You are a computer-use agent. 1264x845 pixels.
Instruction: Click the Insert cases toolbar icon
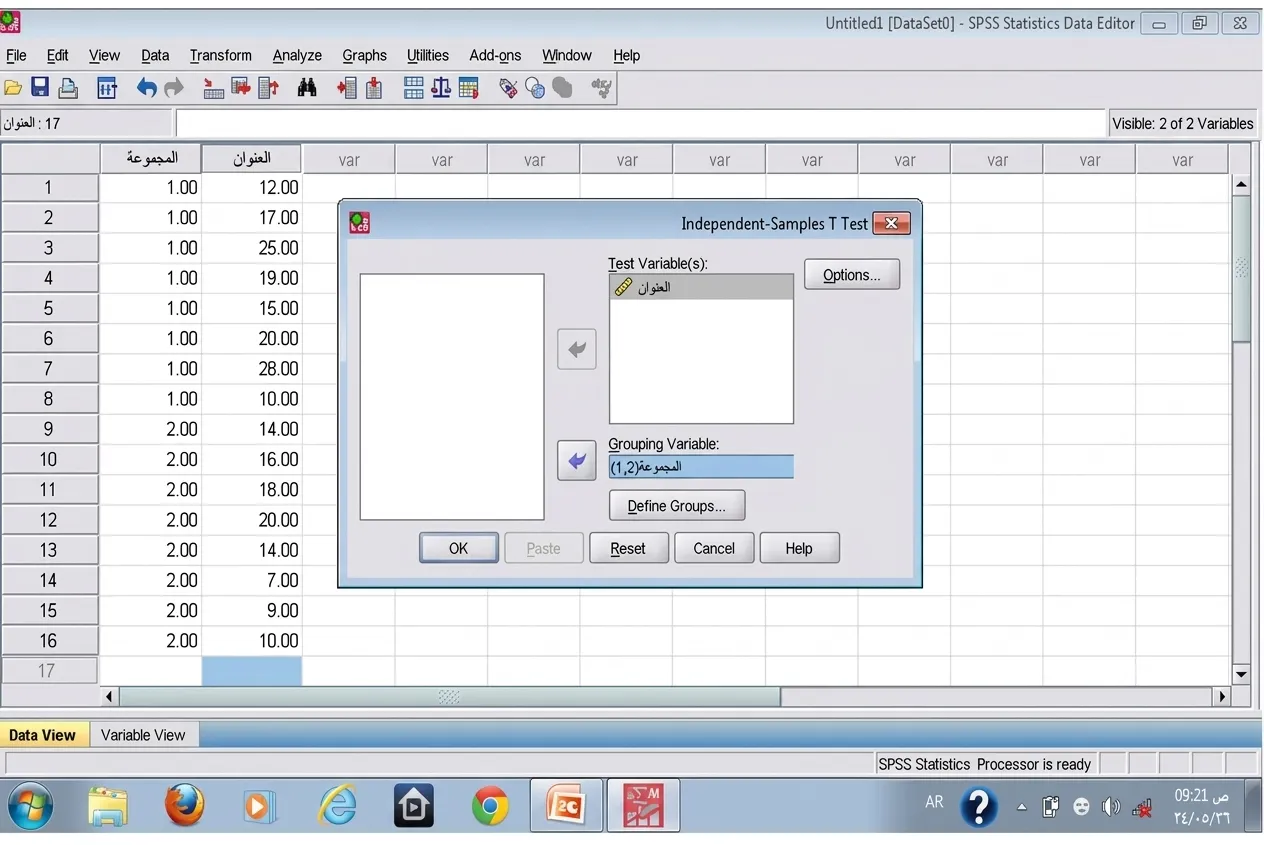347,88
